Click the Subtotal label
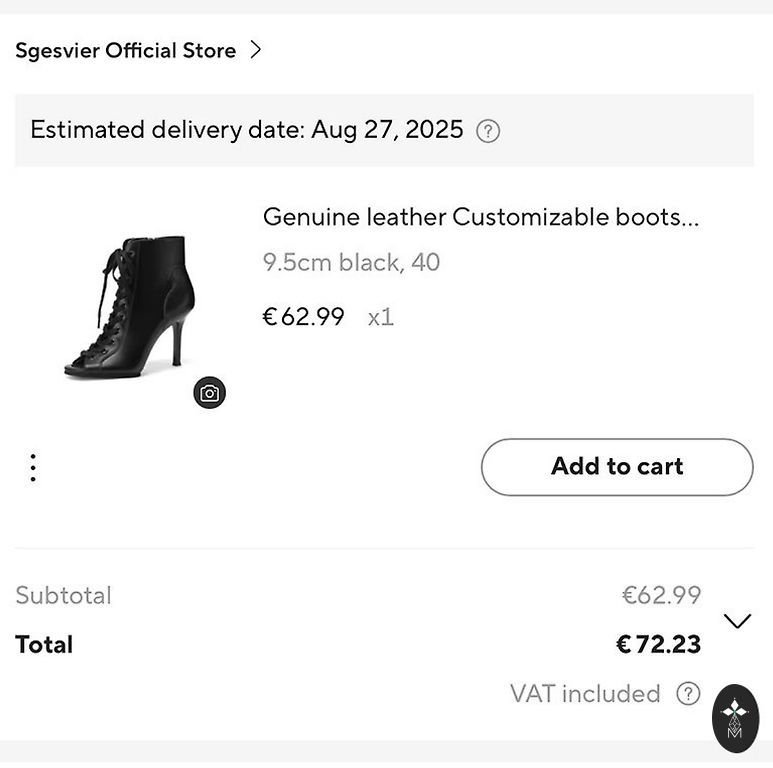The image size is (773, 768). (63, 596)
